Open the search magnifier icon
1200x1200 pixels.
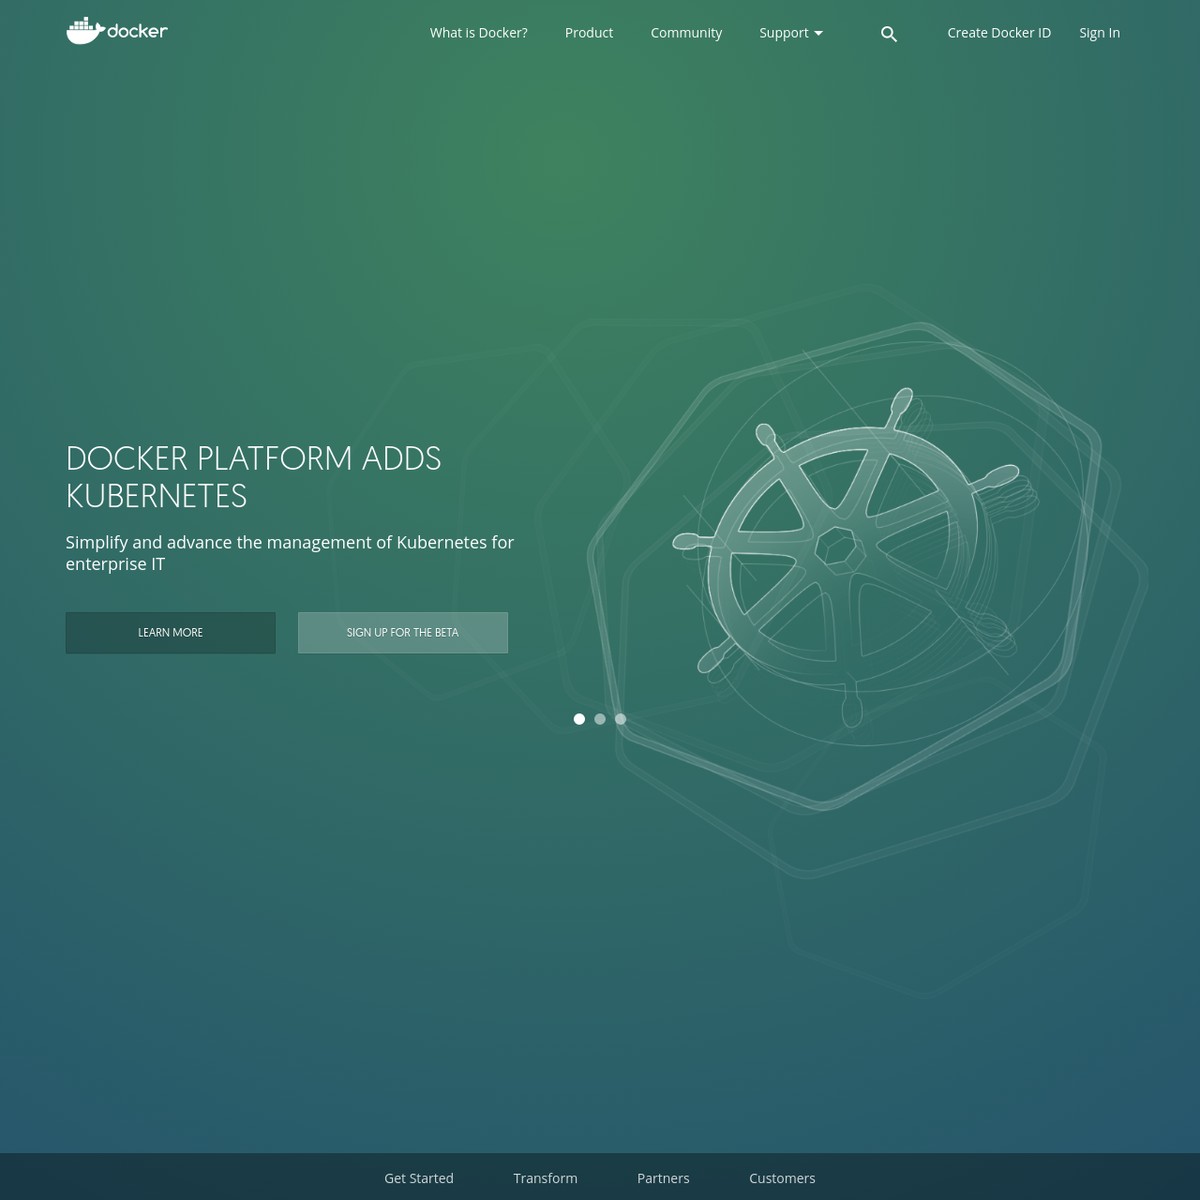[x=889, y=34]
